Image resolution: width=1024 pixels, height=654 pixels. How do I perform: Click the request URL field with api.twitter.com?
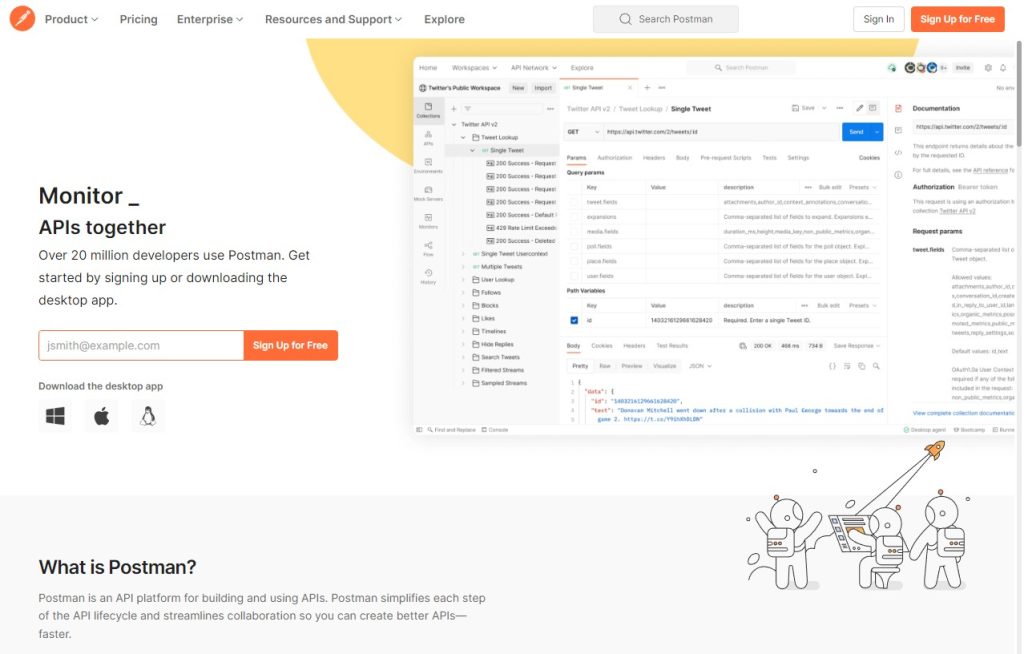tap(721, 132)
